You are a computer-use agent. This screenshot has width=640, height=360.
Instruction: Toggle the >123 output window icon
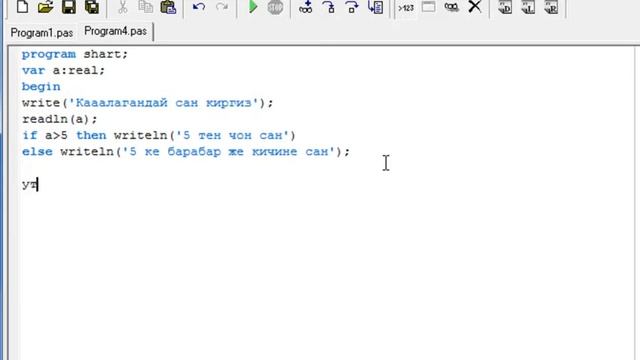click(406, 7)
